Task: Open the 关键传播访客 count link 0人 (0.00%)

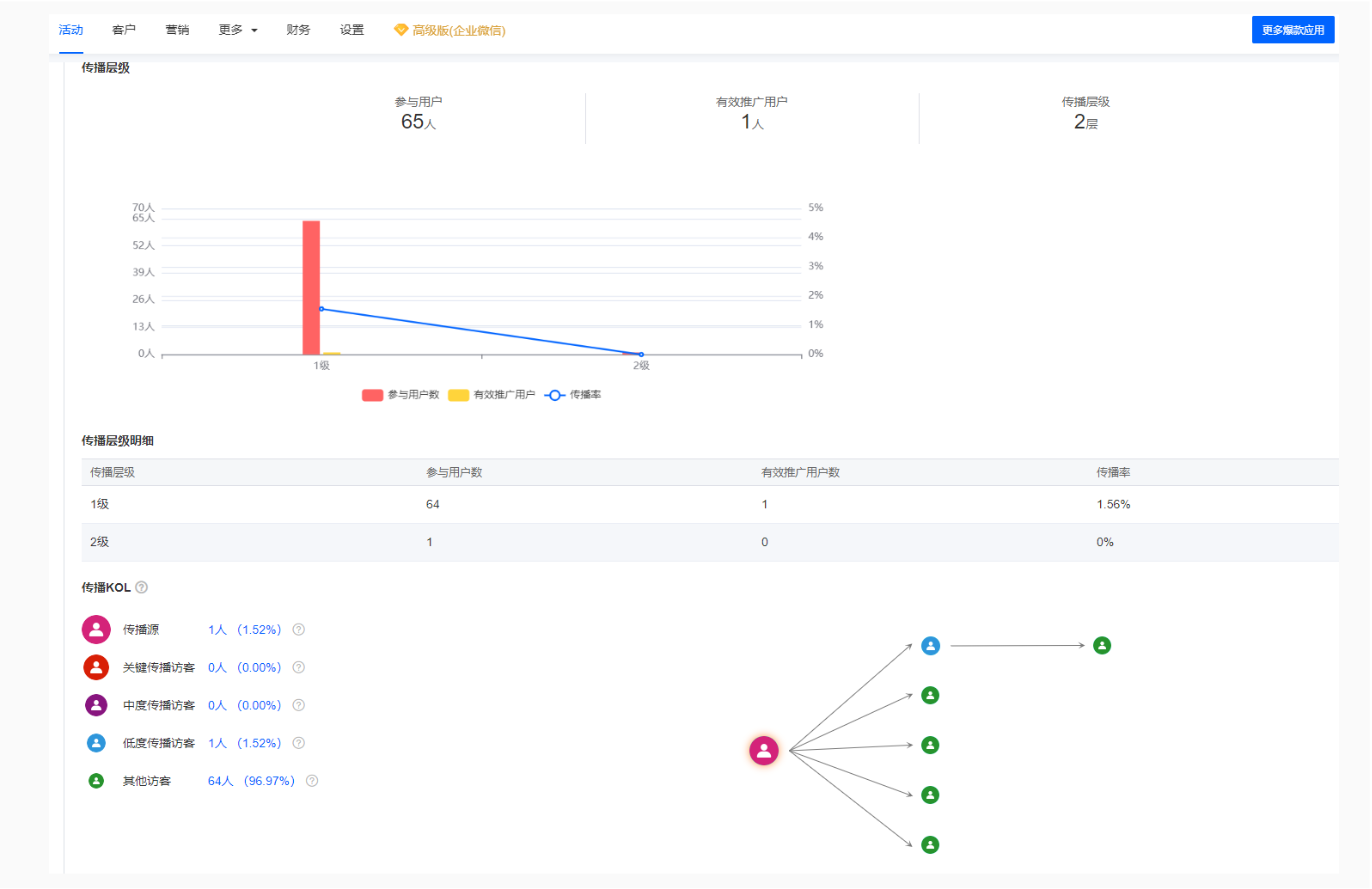Action: [244, 667]
